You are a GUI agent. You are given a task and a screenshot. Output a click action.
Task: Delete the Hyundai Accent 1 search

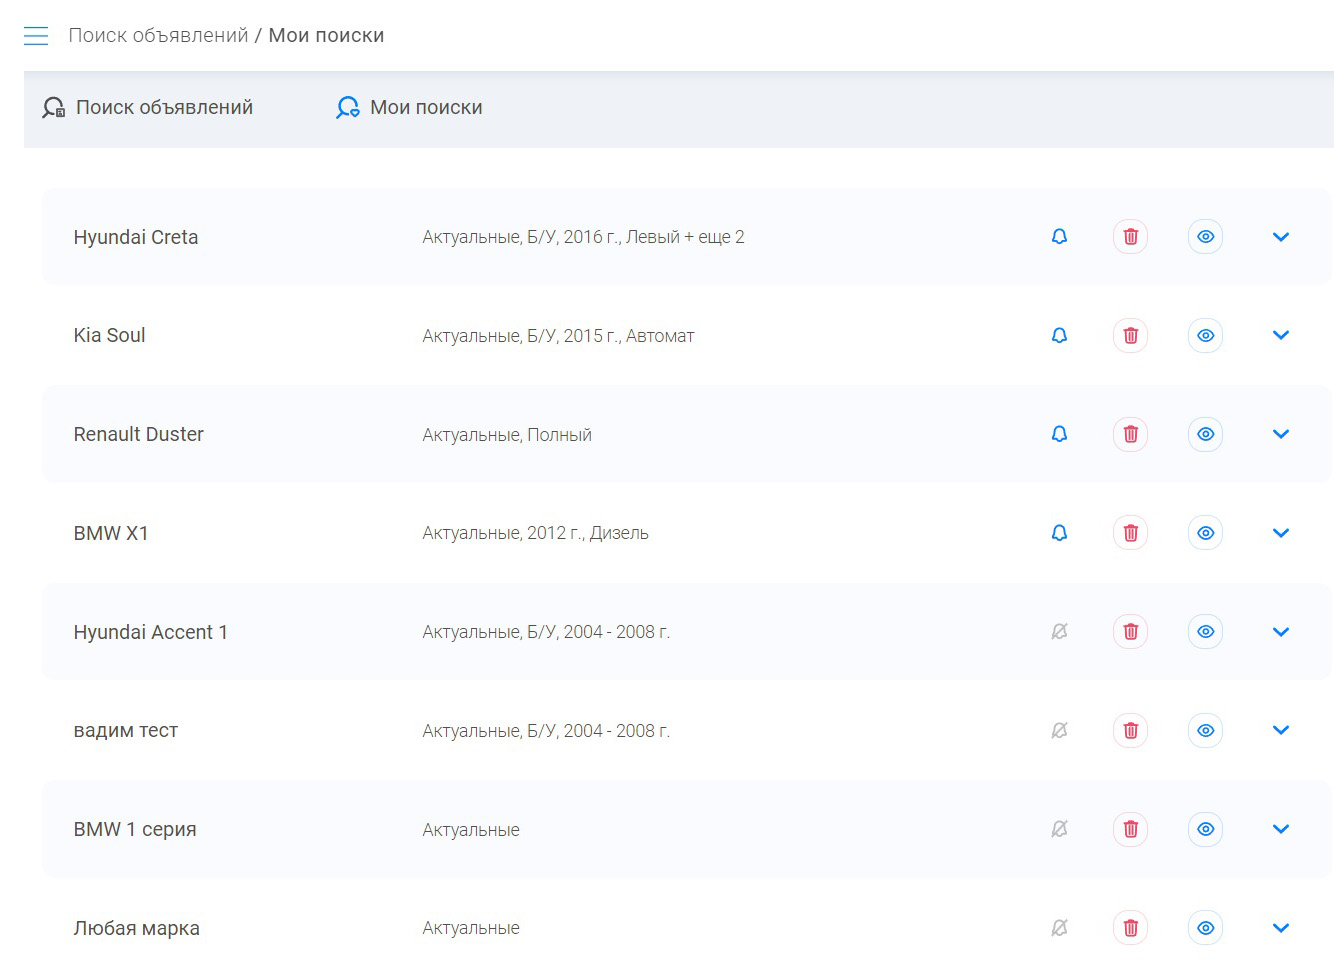point(1131,632)
